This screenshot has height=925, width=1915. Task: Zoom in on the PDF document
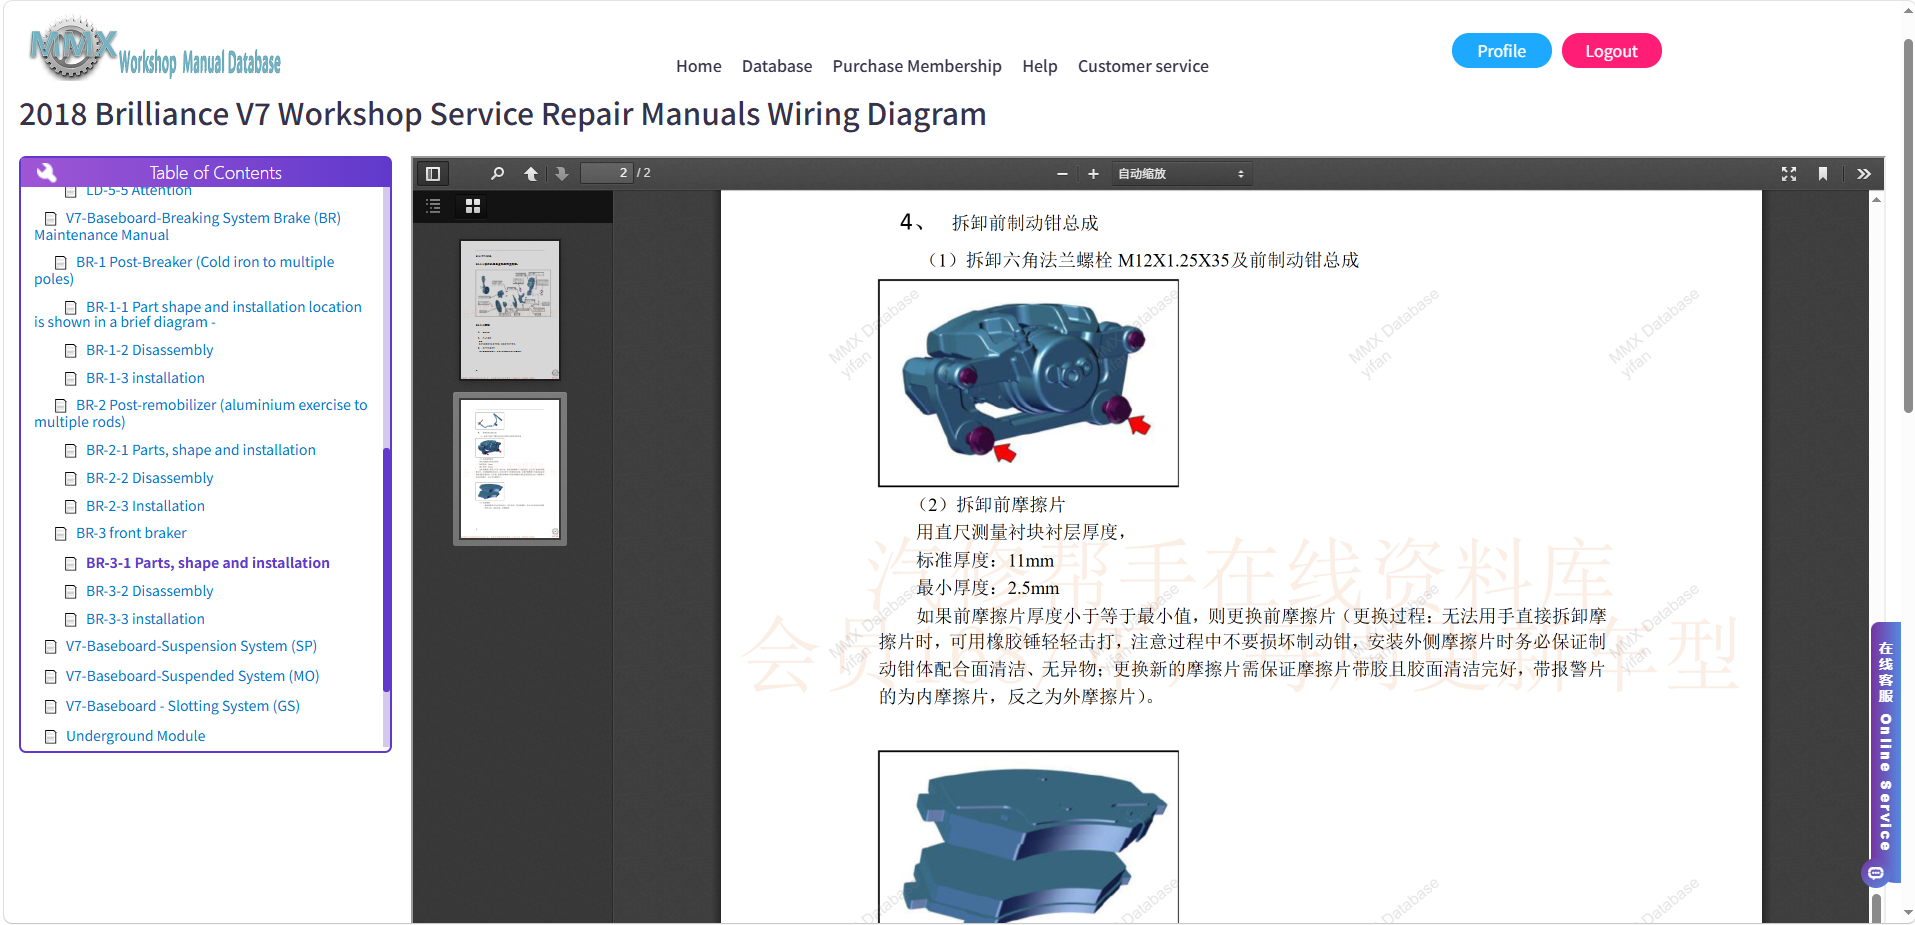click(x=1093, y=174)
